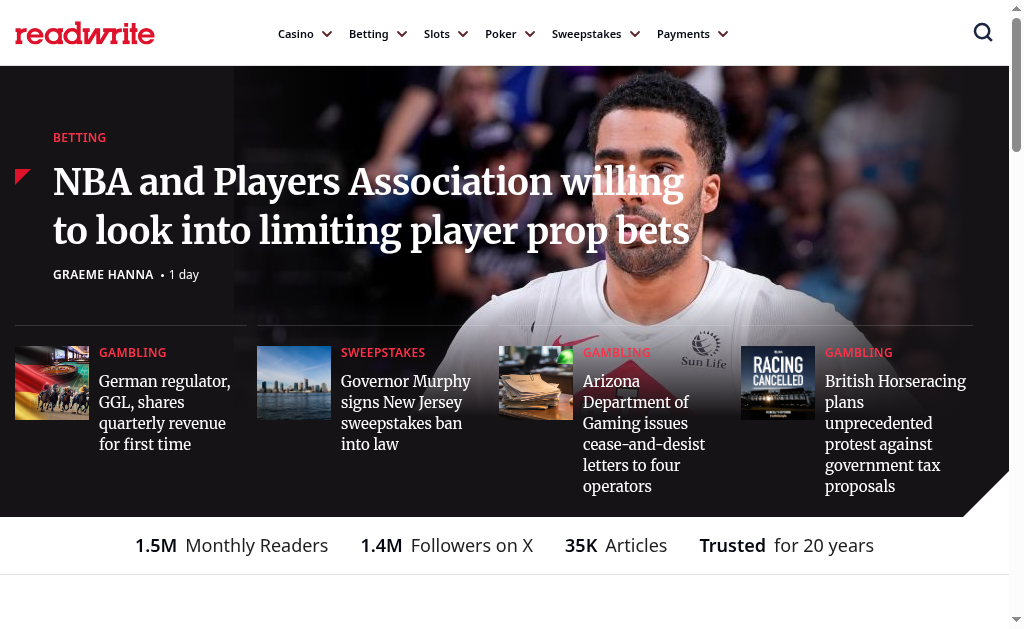Click the red triangle marker beside the headline
Viewport: 1024px width, 629px height.
22,176
